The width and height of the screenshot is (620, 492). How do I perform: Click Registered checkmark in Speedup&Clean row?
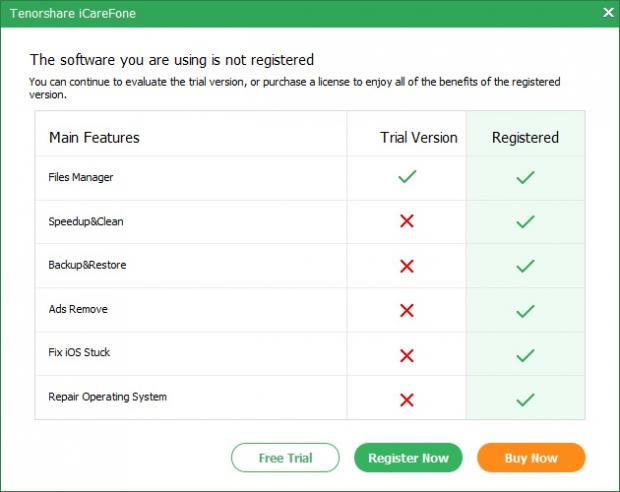click(x=525, y=221)
